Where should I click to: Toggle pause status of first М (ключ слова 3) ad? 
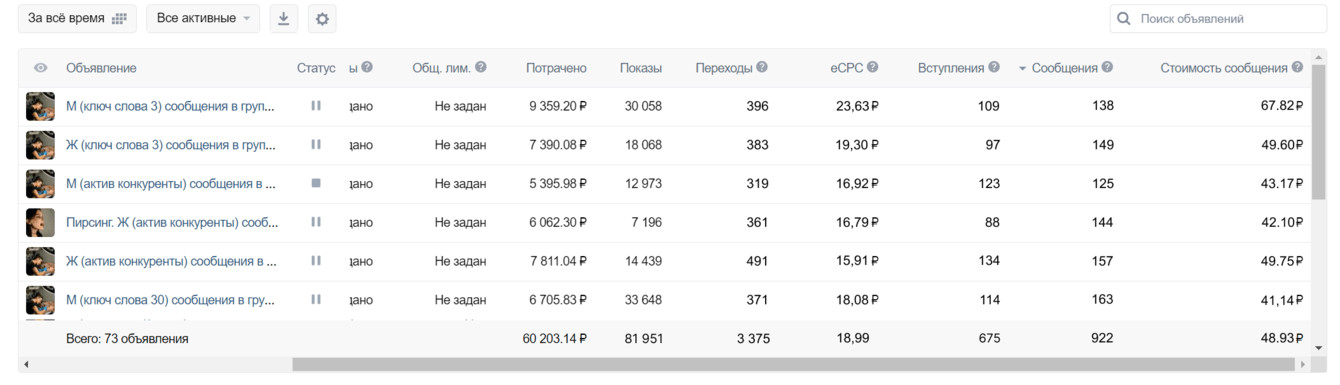pyautogui.click(x=316, y=105)
